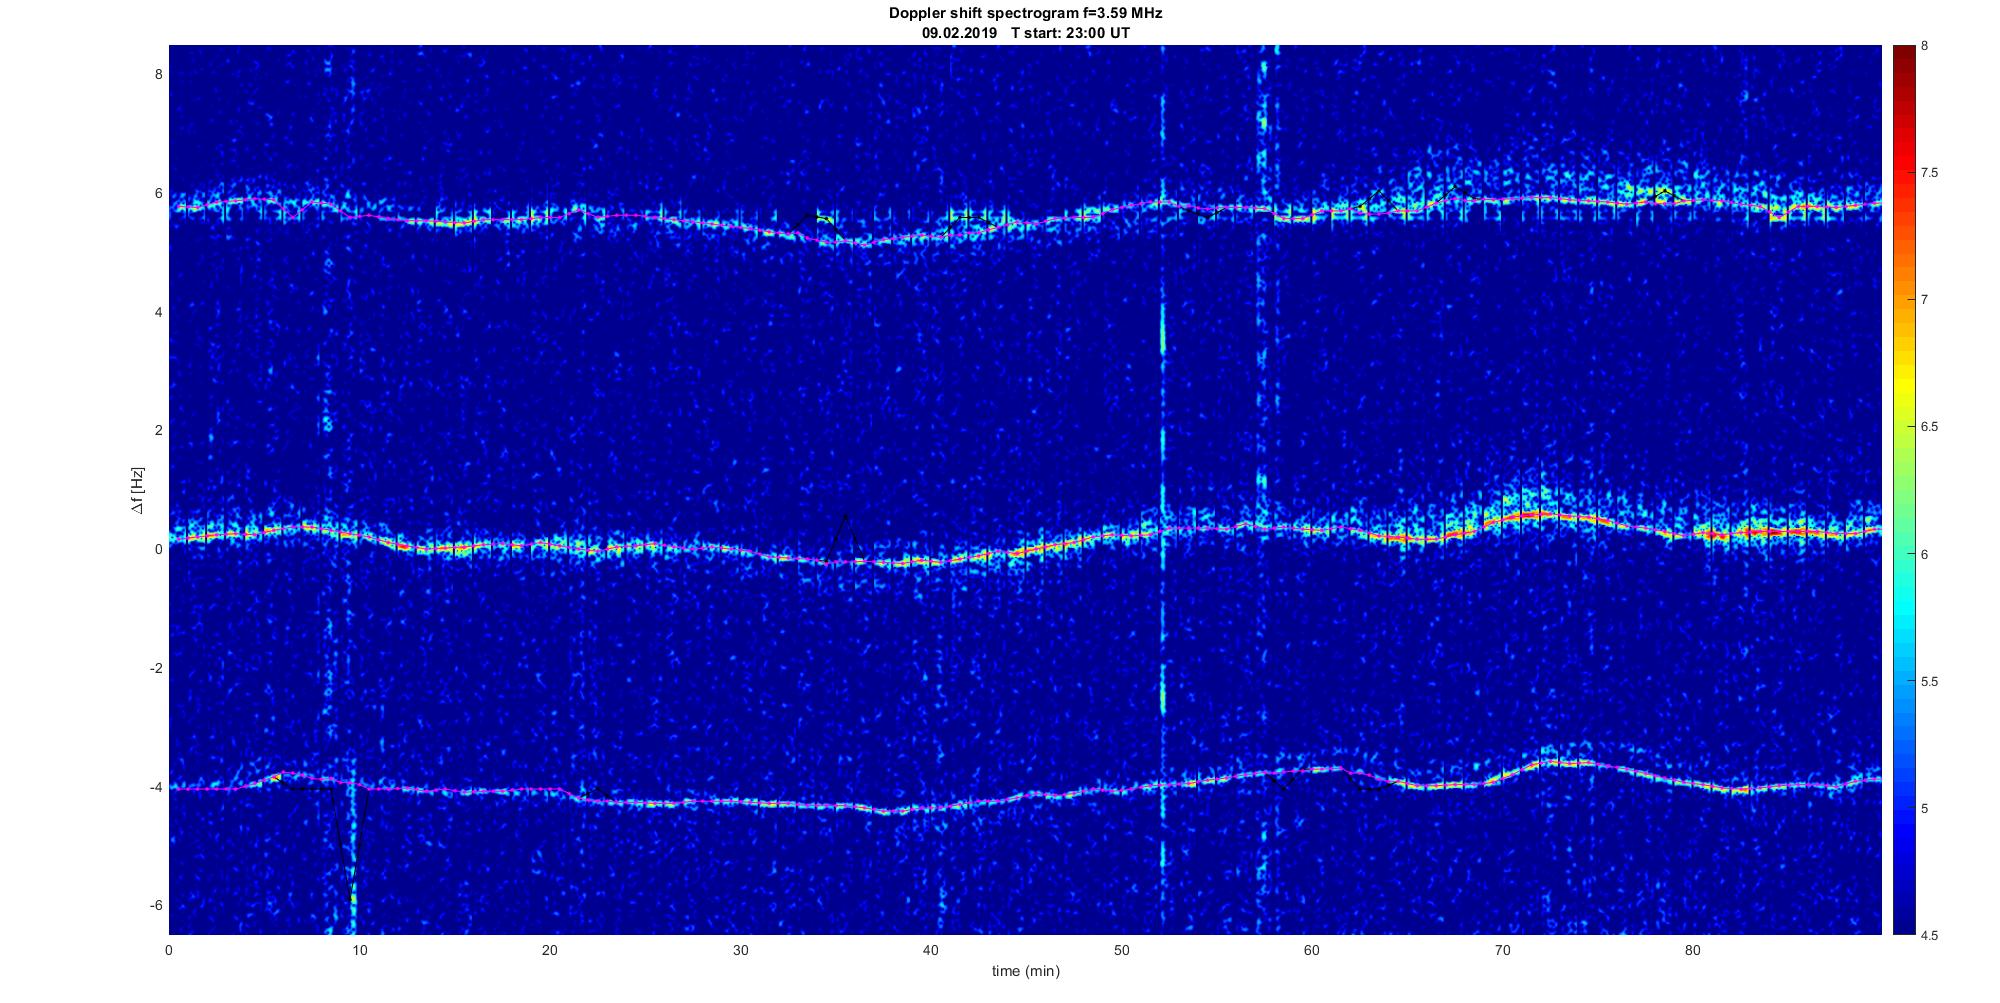The width and height of the screenshot is (2000, 1003).
Task: Click colorbar tick label '4.5'
Action: tap(1930, 936)
